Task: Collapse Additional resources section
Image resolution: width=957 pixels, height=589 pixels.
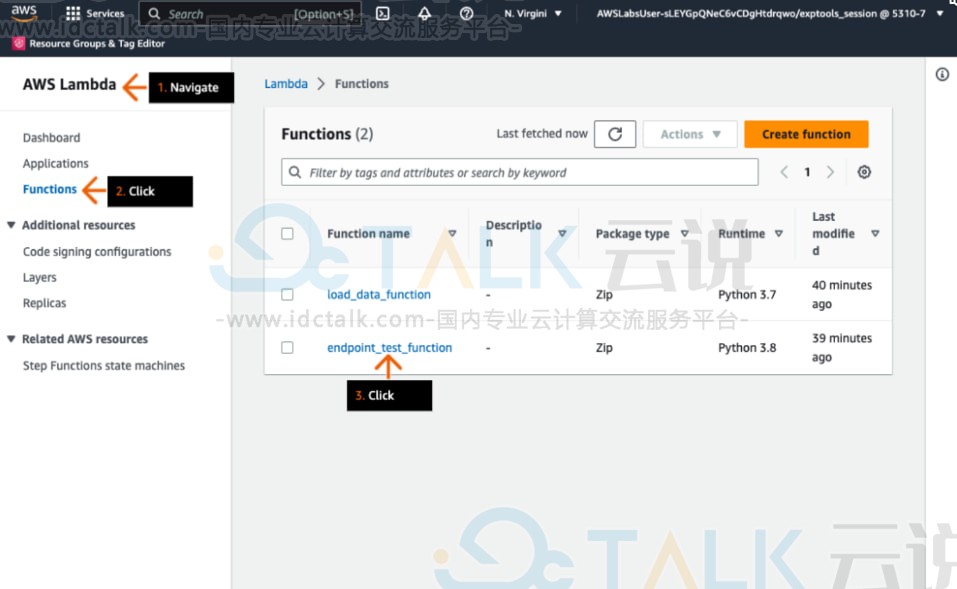Action: point(11,225)
